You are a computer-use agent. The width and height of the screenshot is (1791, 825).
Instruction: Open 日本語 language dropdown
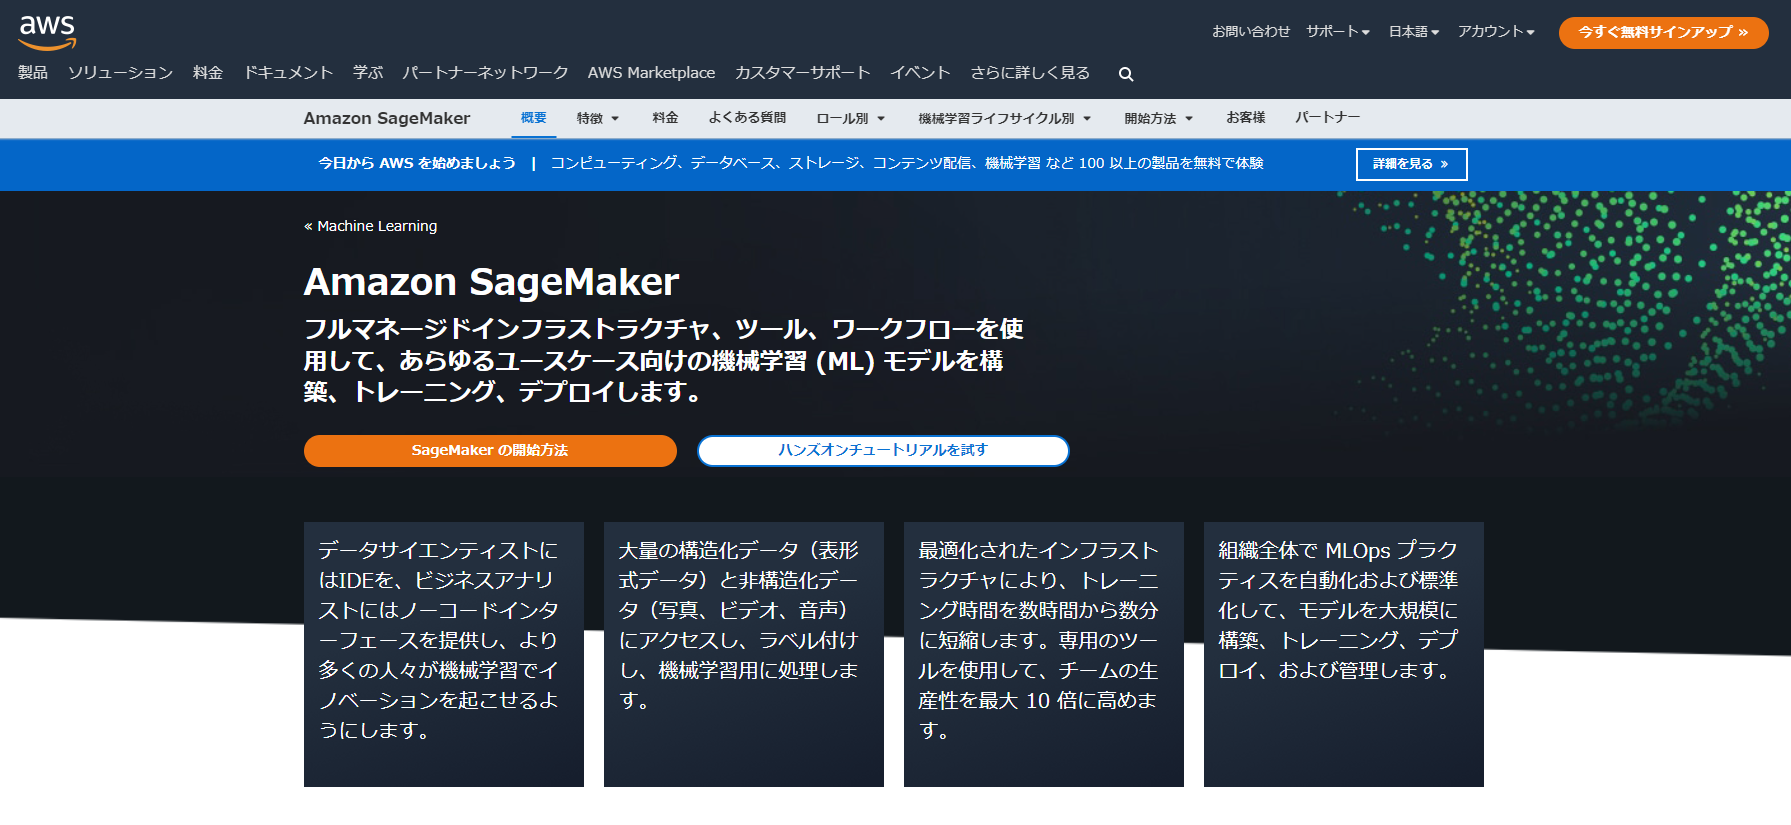coord(1413,32)
